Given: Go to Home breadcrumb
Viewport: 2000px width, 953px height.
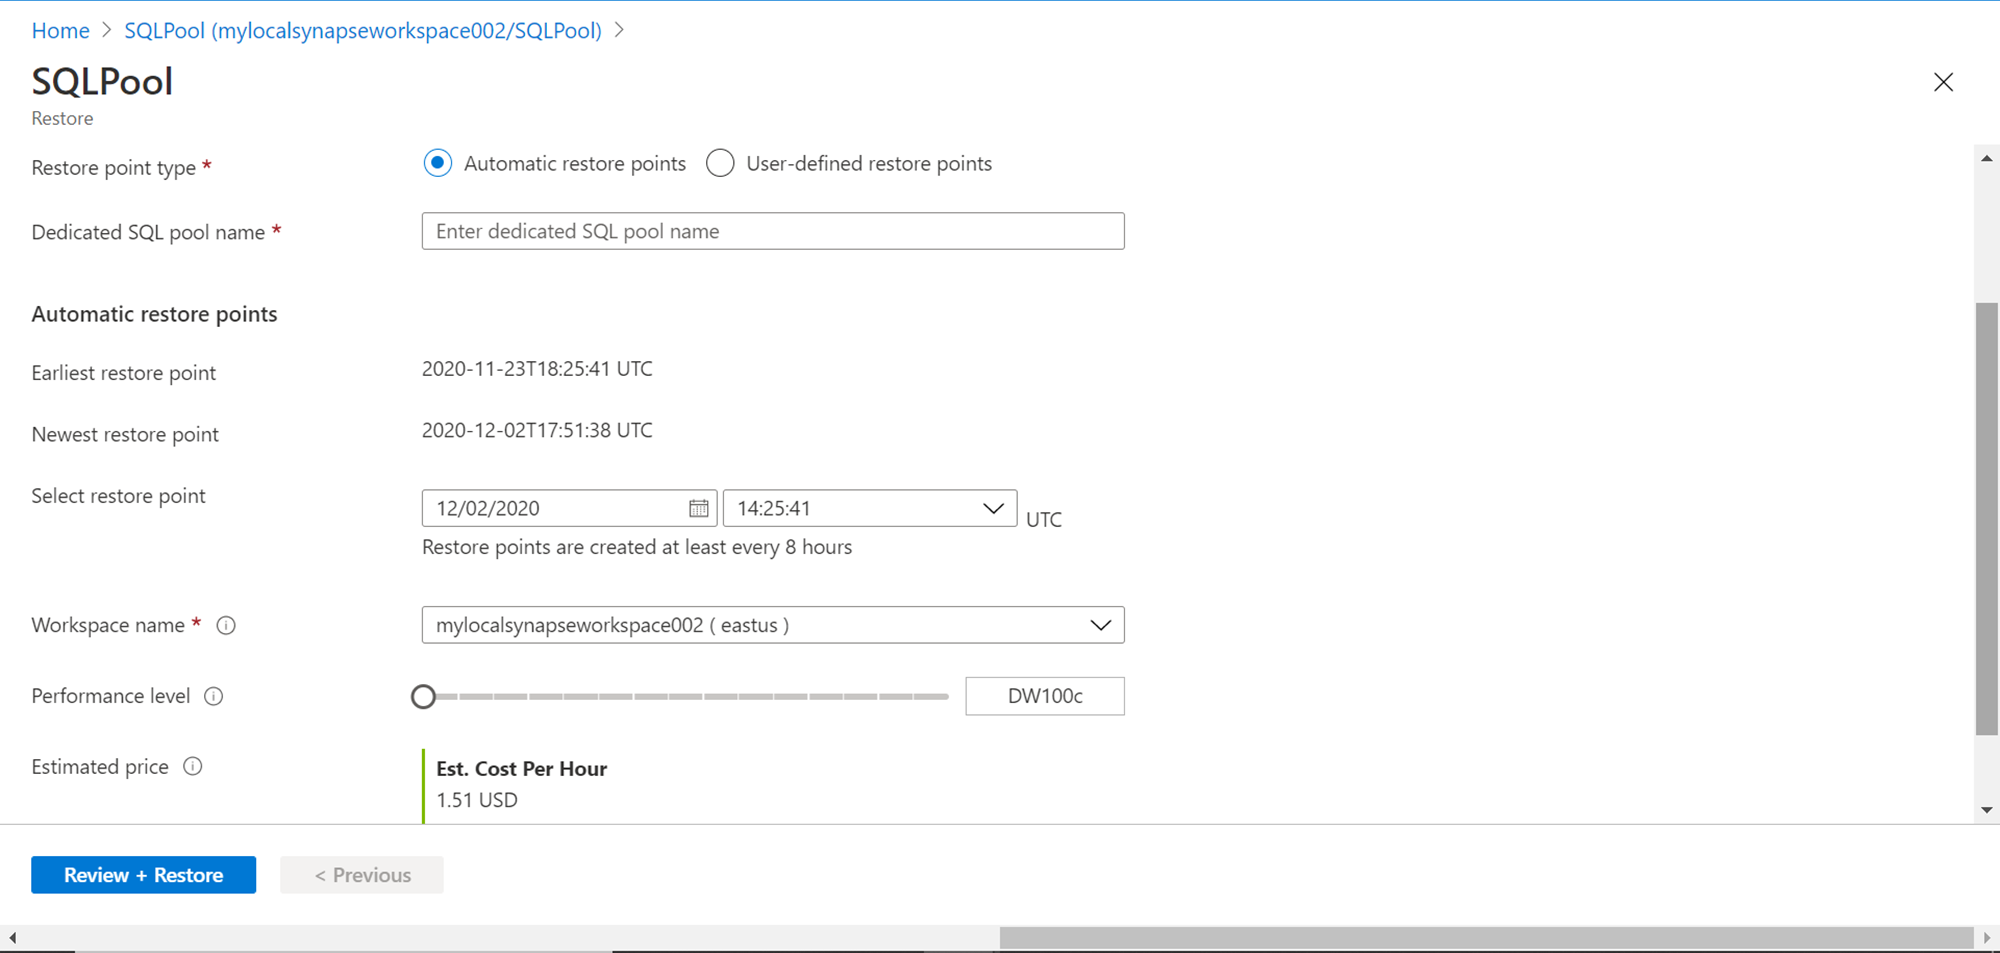Looking at the screenshot, I should (x=60, y=31).
